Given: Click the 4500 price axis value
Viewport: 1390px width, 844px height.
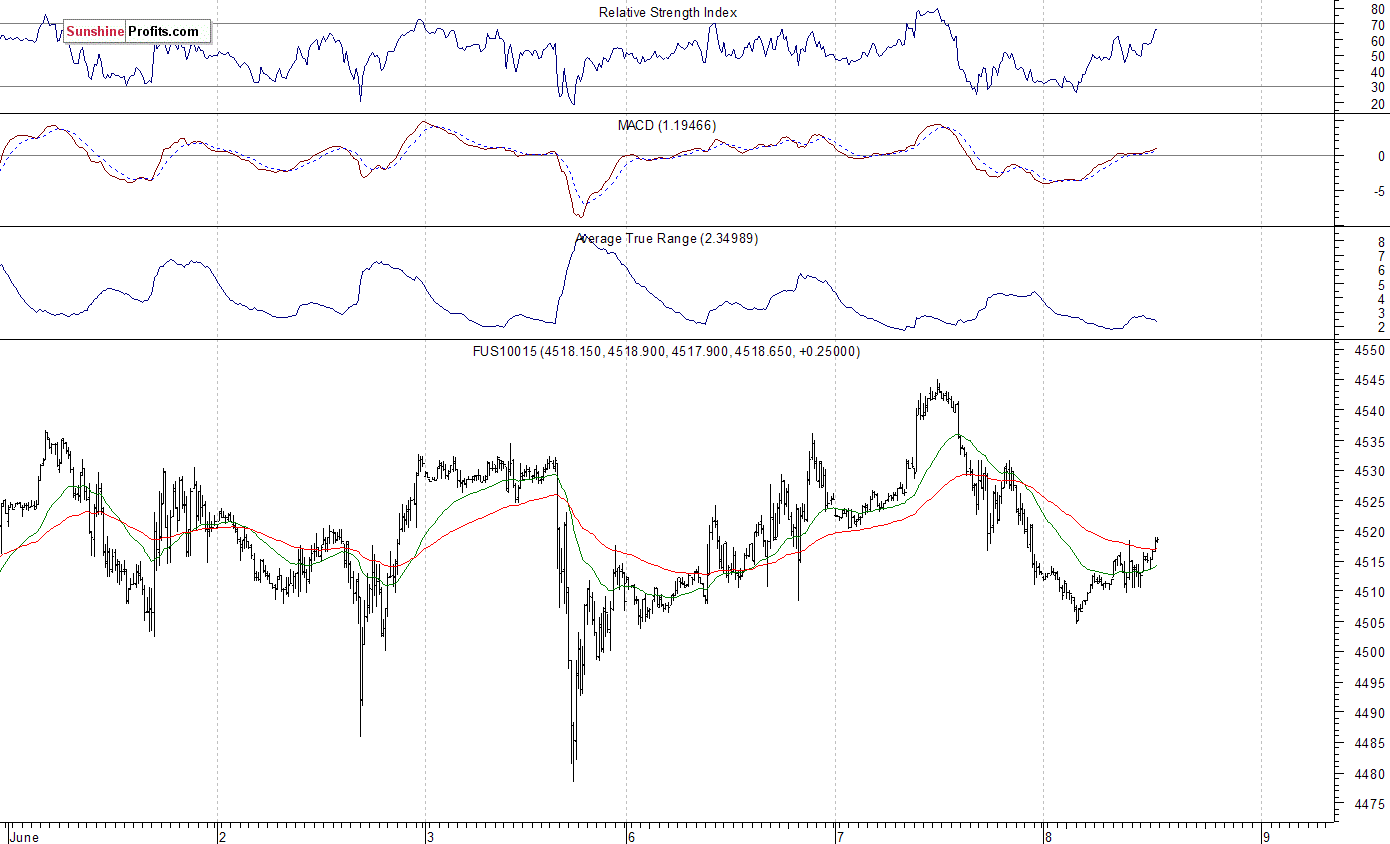Looking at the screenshot, I should click(x=1370, y=653).
